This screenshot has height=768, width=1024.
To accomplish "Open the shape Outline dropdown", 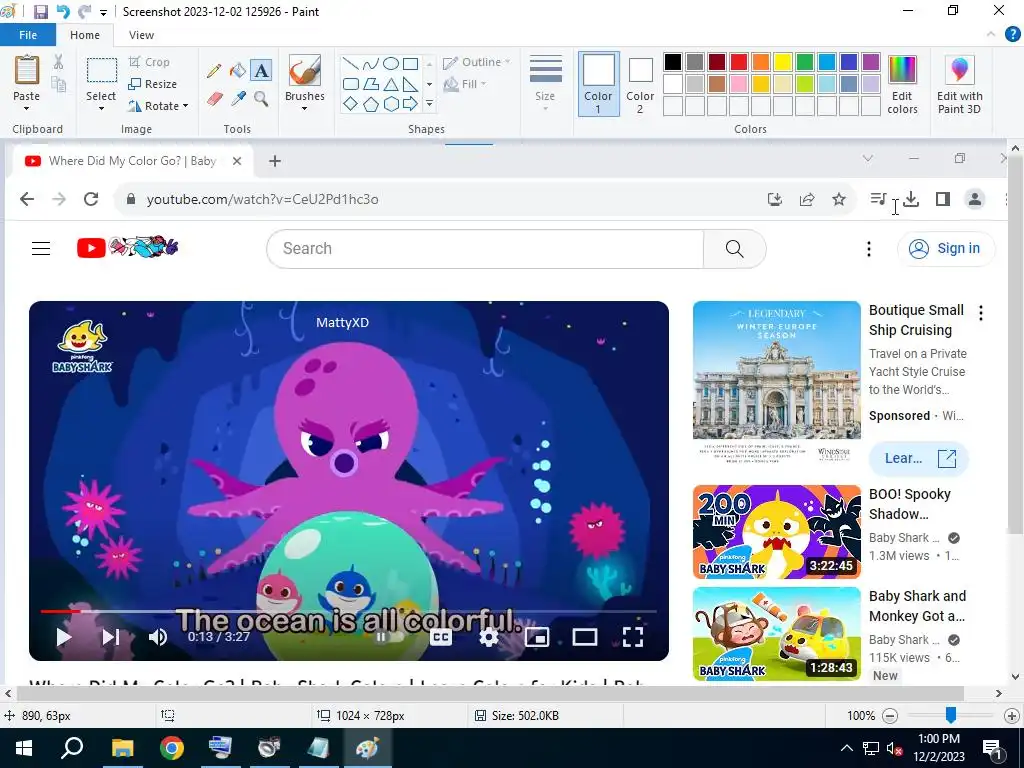I will [476, 62].
